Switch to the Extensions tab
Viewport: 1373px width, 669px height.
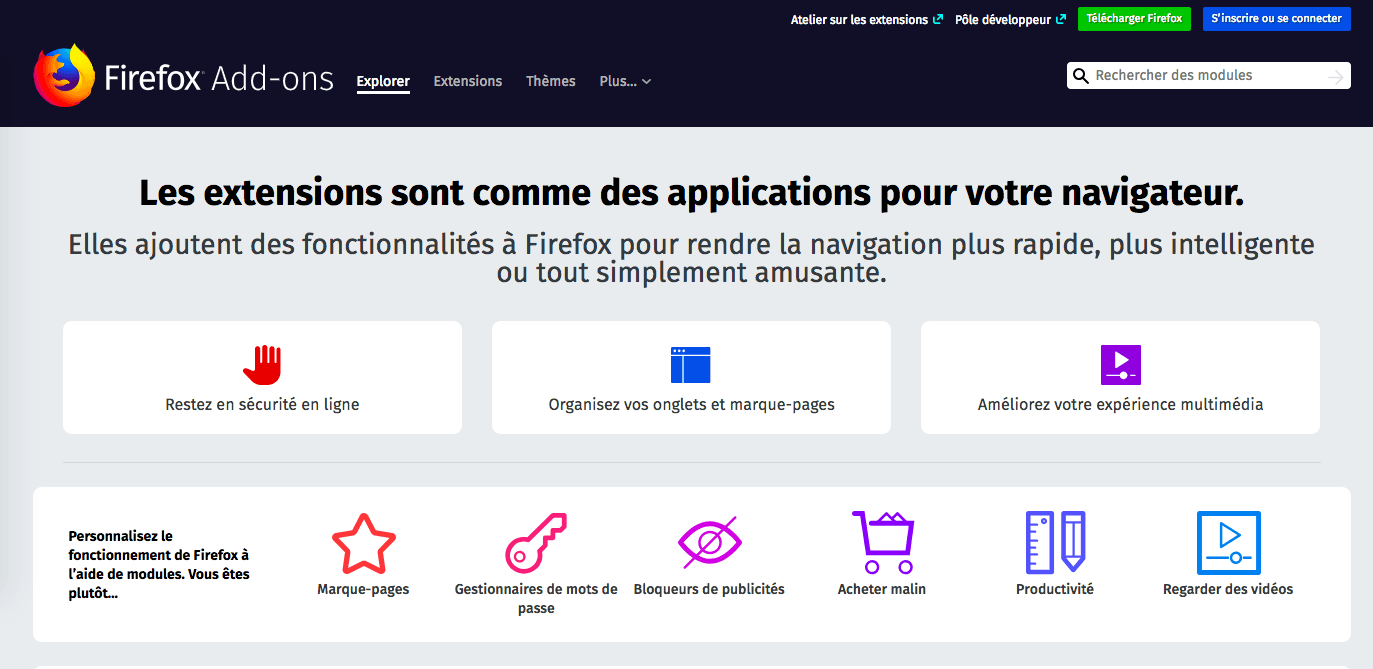tap(468, 81)
